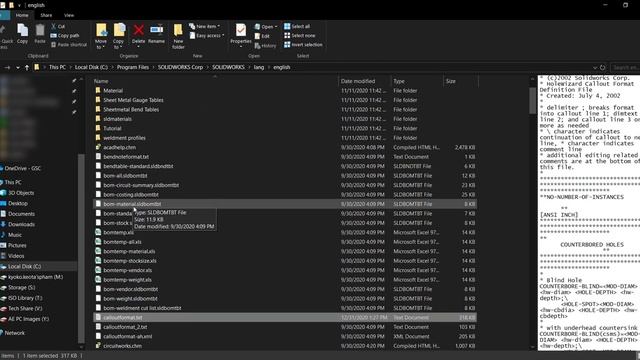Select Documents in navigation pane
Screen dimensions: 640x360
pyautogui.click(x=21, y=214)
